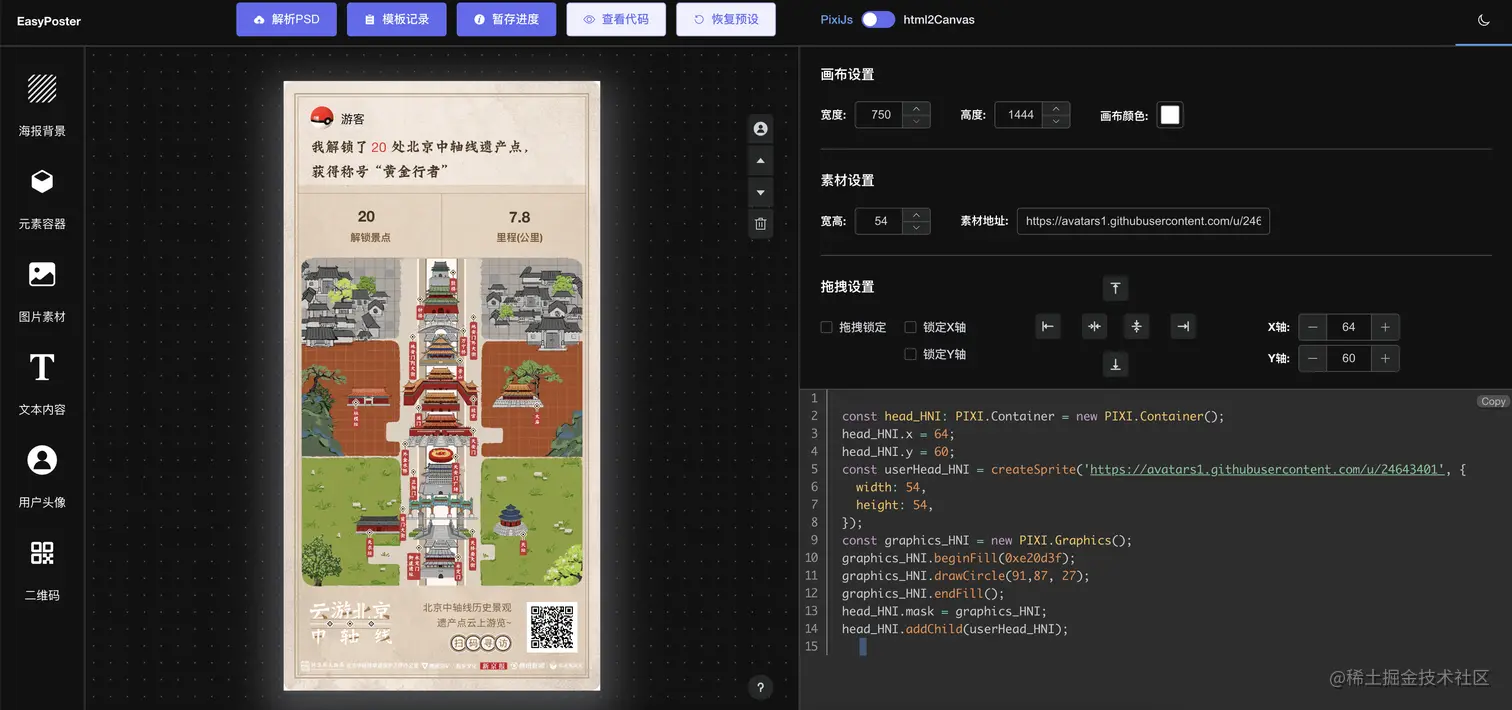Click 暂存进度 save progress button
The height and width of the screenshot is (710, 1512).
[x=506, y=19]
